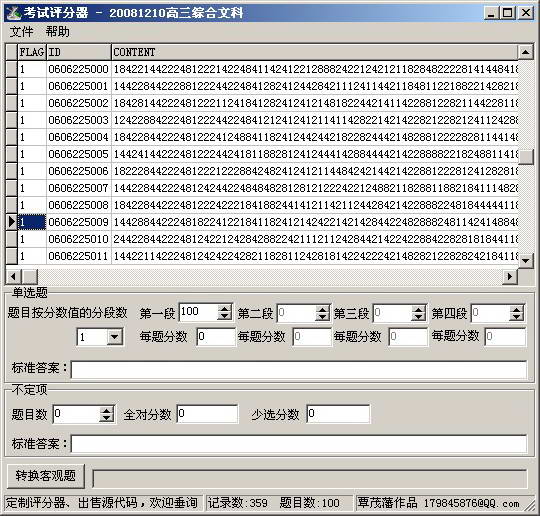This screenshot has width=540, height=516.
Task: Click the 每题分数 field under 第二段
Action: coord(312,337)
